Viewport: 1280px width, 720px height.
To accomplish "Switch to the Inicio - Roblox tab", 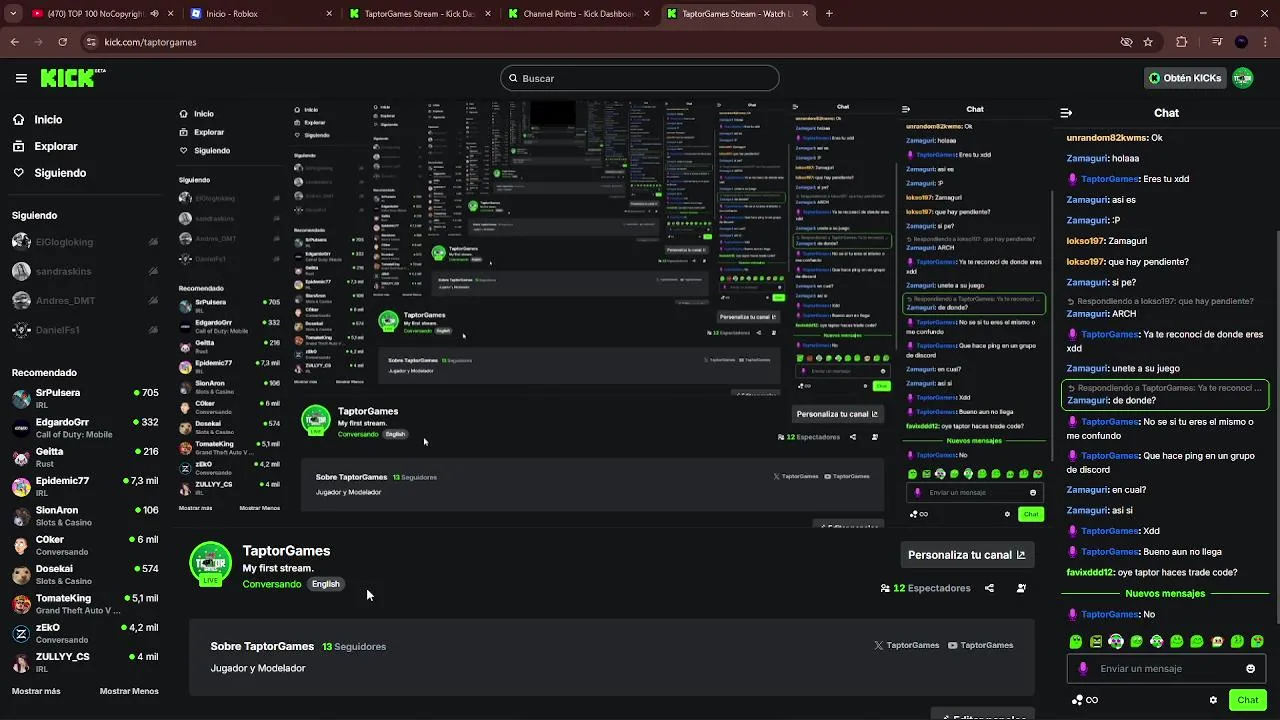I will [262, 14].
